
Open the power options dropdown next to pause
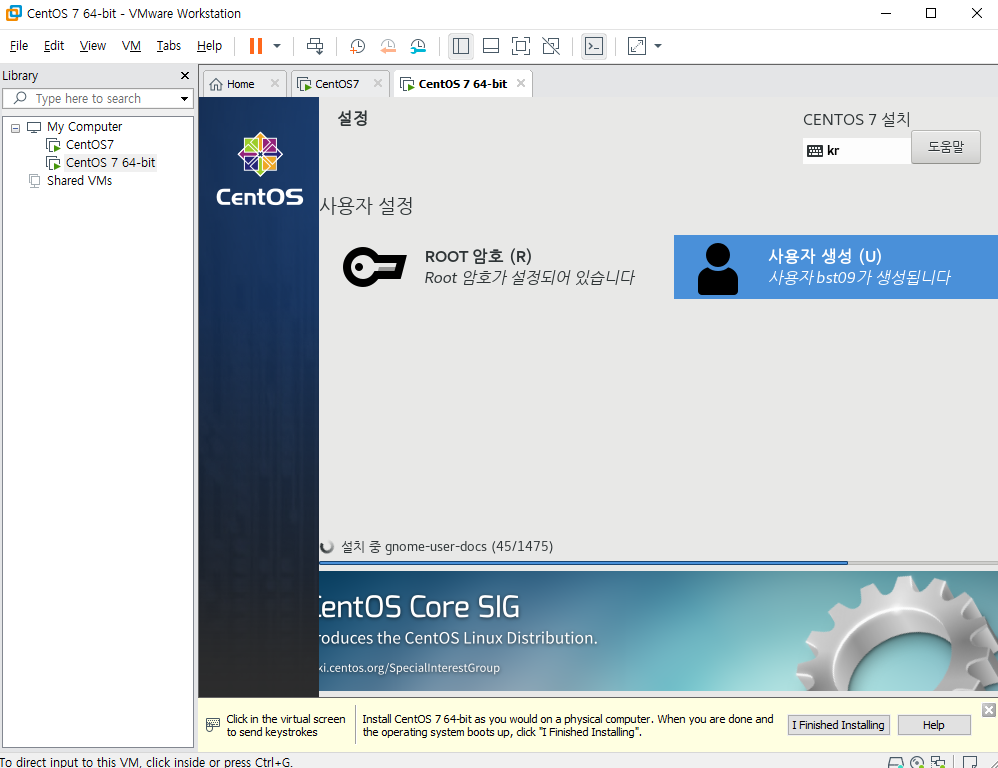click(x=277, y=46)
